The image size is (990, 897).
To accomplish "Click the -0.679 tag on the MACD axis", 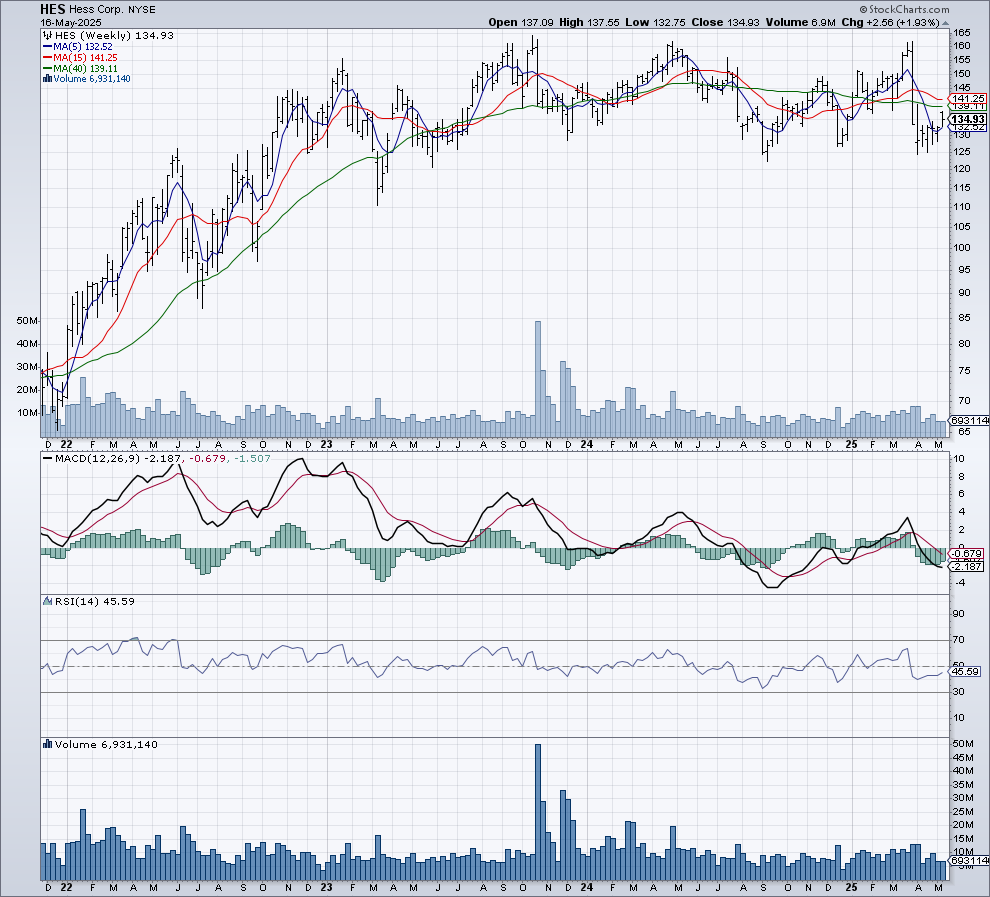I will tap(967, 554).
